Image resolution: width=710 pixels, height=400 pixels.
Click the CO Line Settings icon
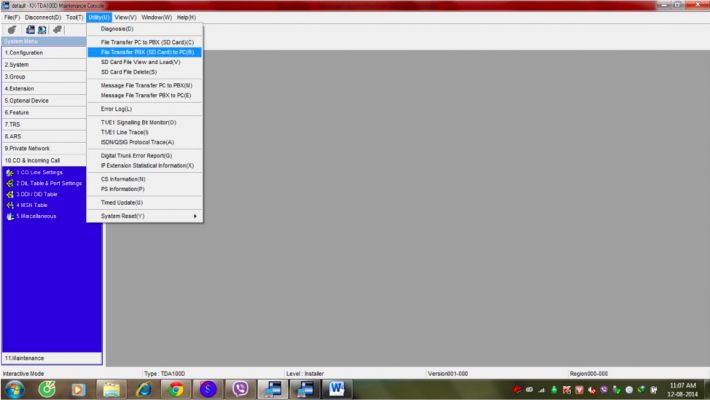pyautogui.click(x=10, y=173)
